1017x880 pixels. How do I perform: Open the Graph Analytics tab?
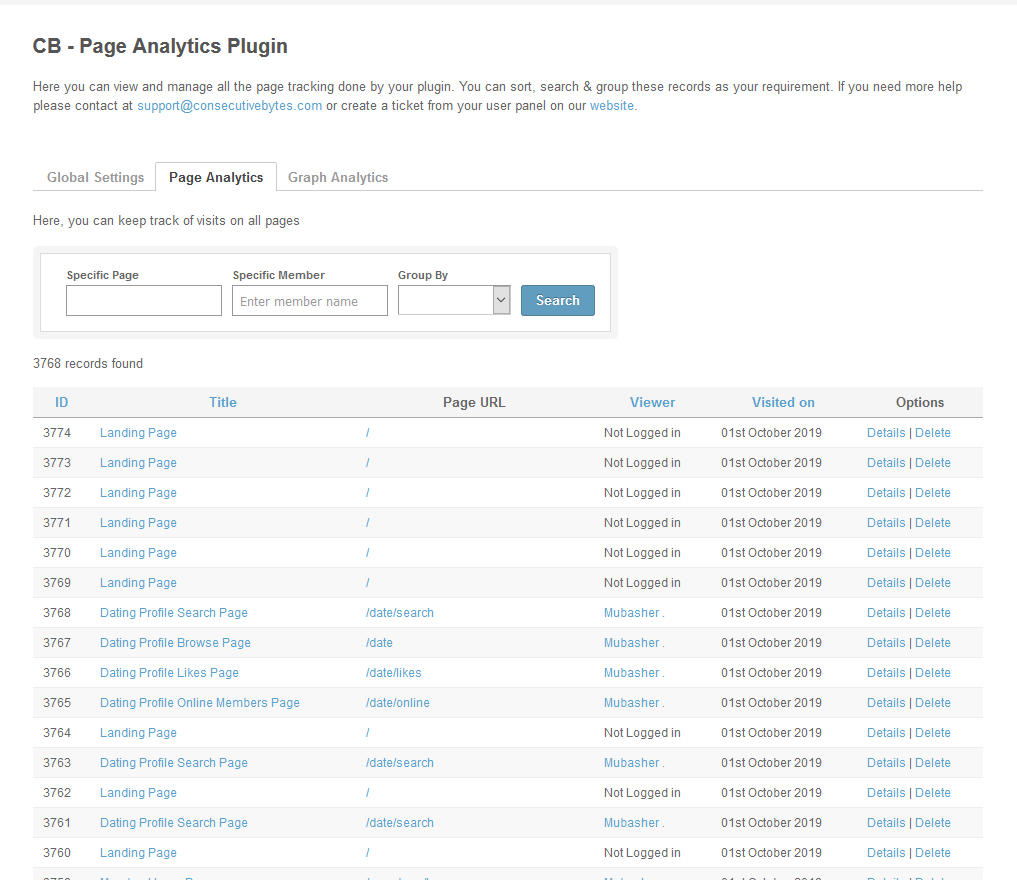(338, 177)
